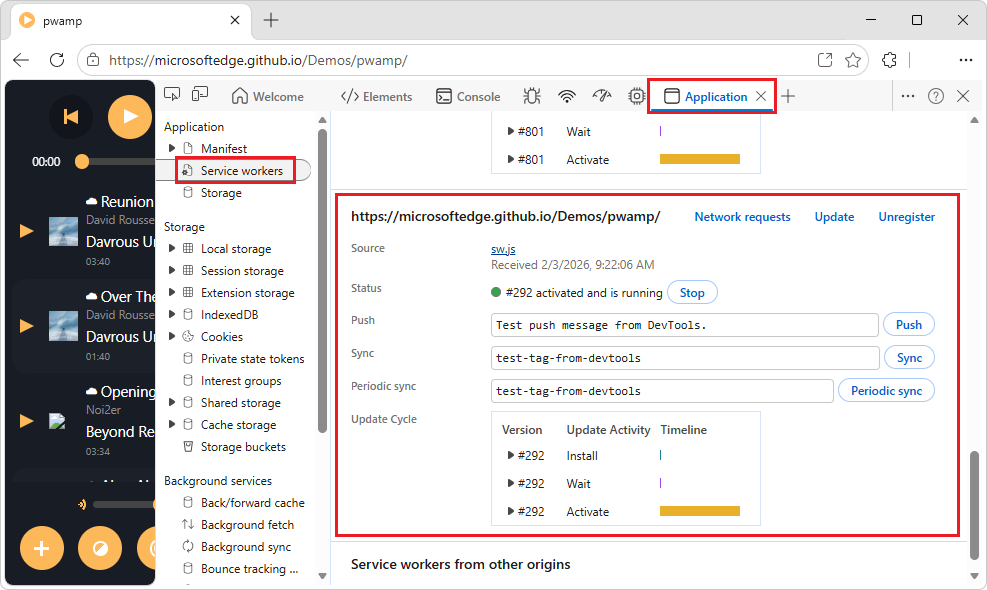
Task: Add another DevTools tool with plus icon
Action: 788,96
